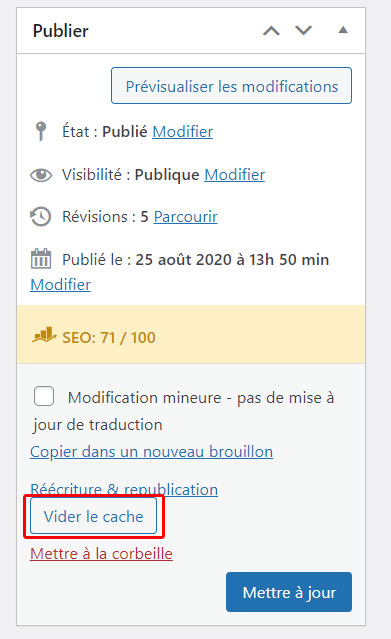The height and width of the screenshot is (639, 391).
Task: Open Réécriture & republication link
Action: point(124,488)
